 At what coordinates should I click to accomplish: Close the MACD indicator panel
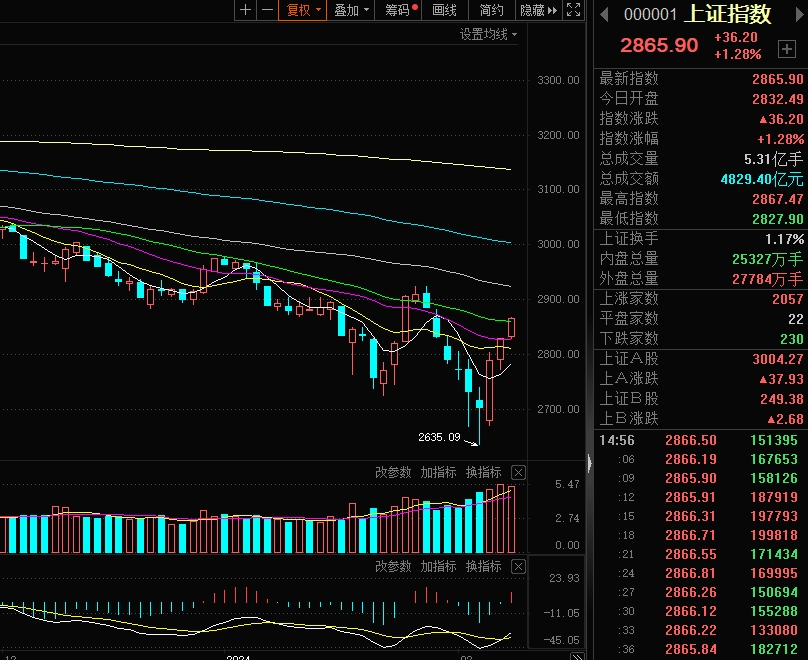pyautogui.click(x=518, y=567)
